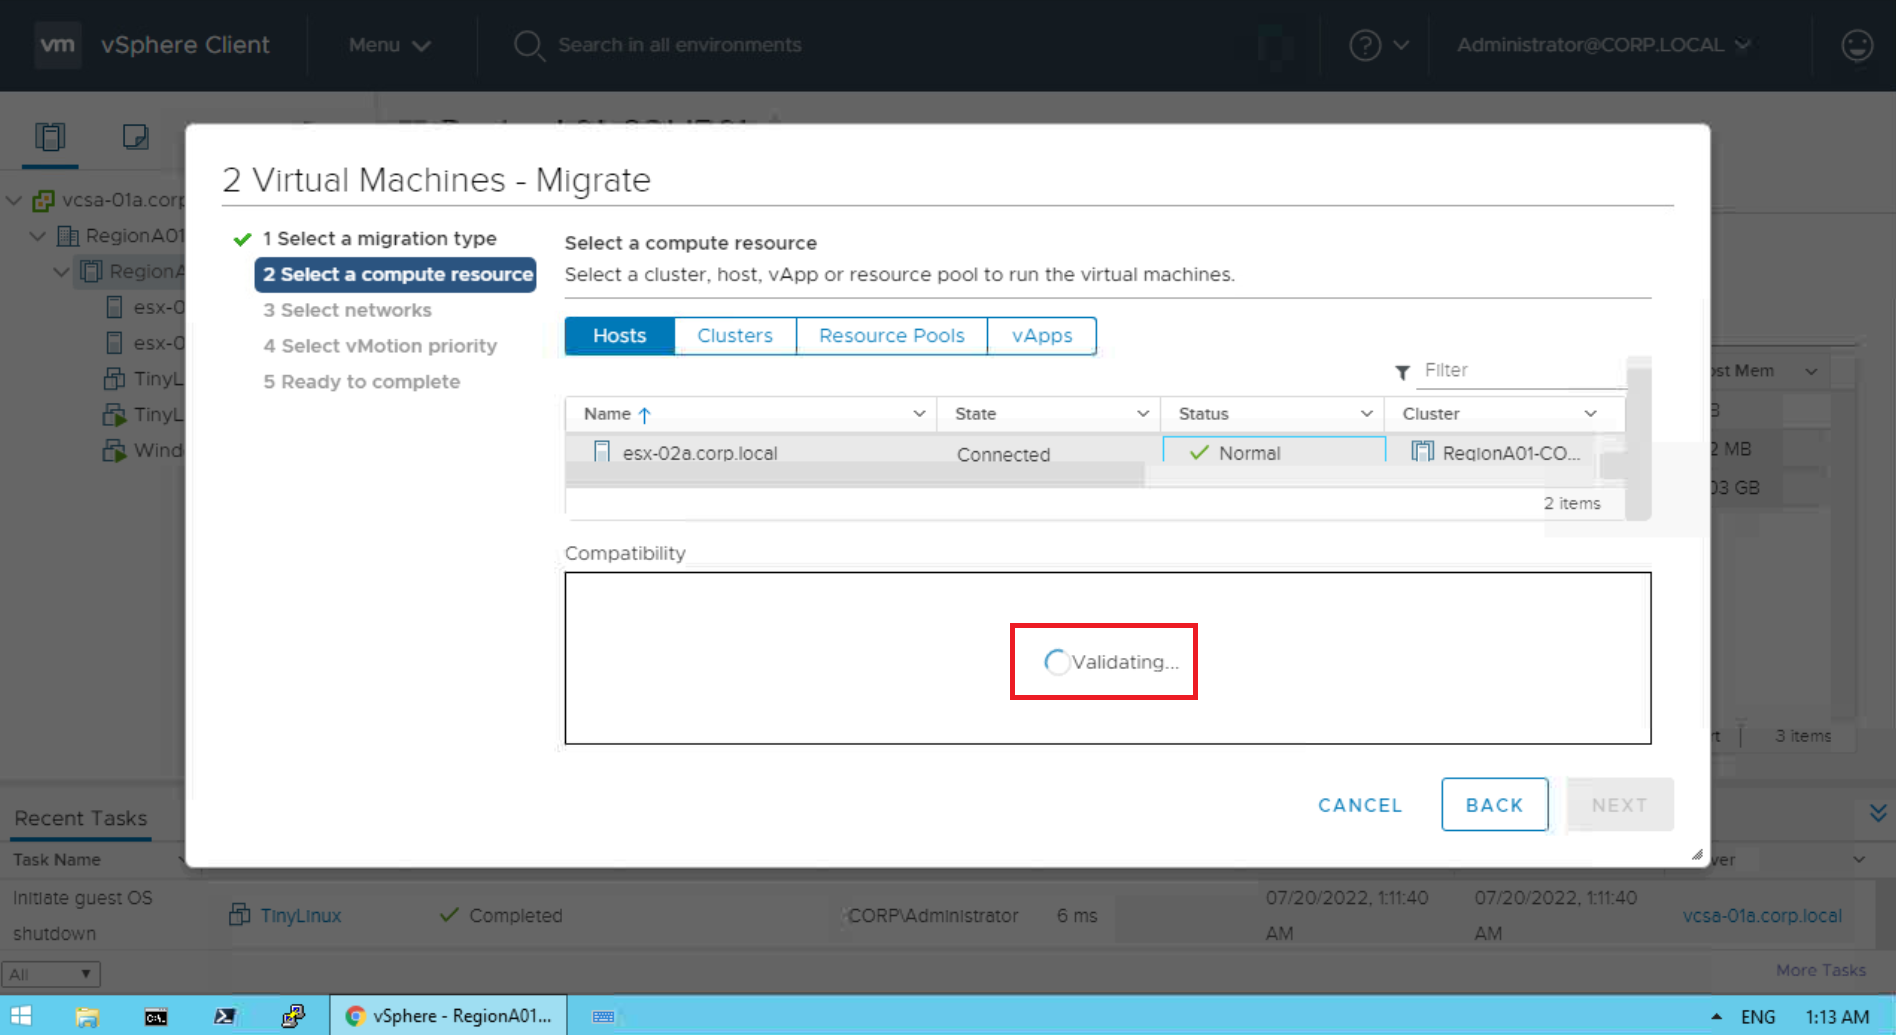Switch to the Resource Pools tab
Viewport: 1896px width, 1035px height.
click(x=891, y=336)
